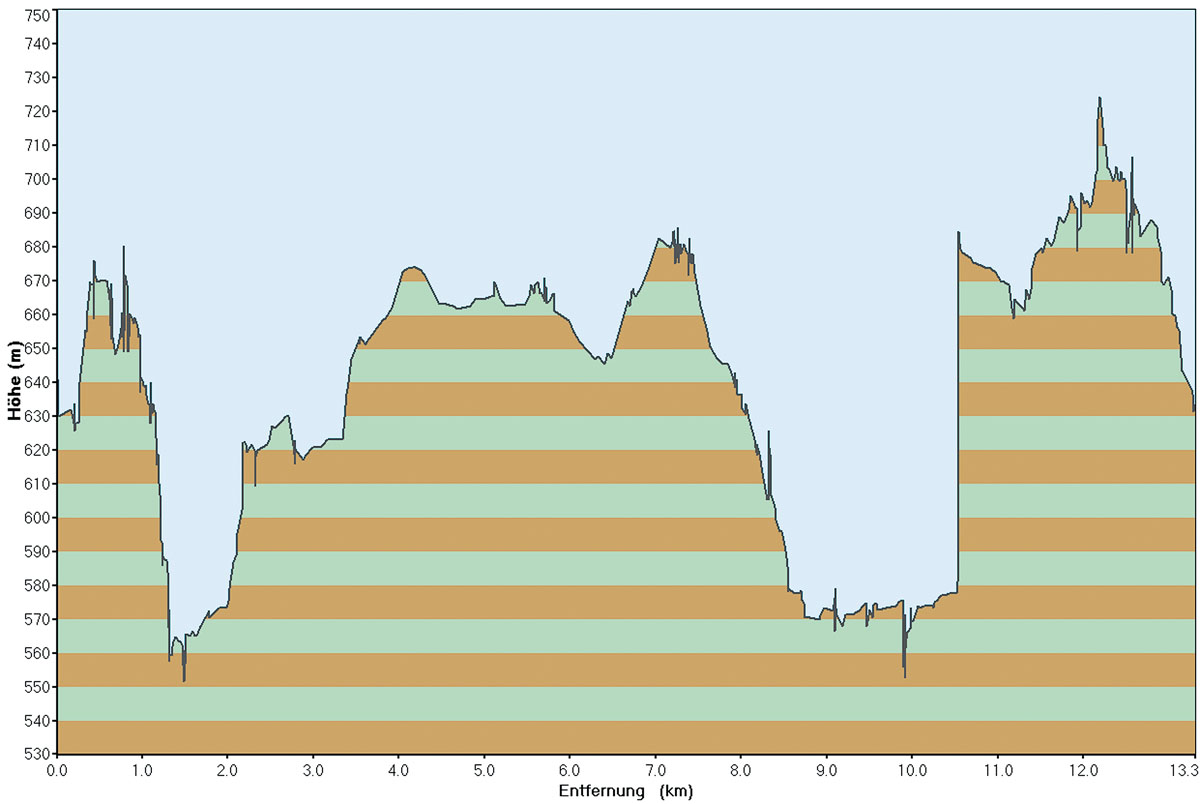The width and height of the screenshot is (1200, 804).
Task: Click the highest peak near 12.2 km
Action: [1099, 99]
